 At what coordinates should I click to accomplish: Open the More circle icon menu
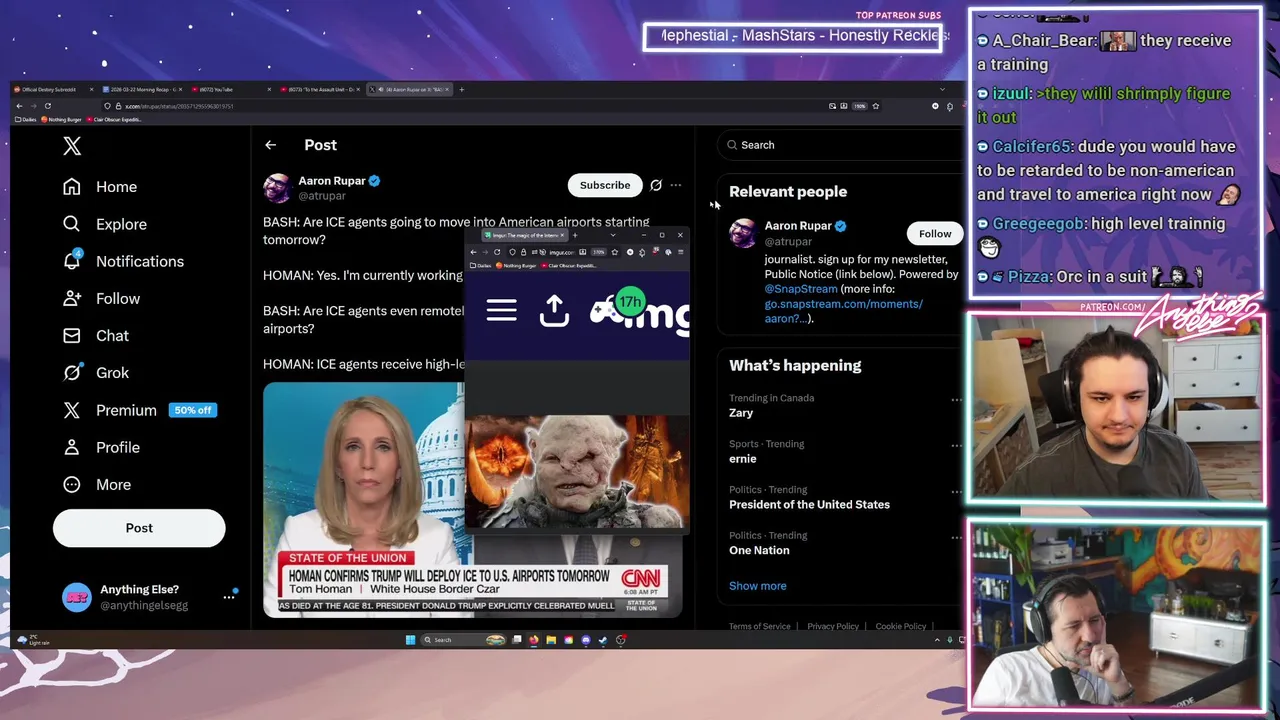point(72,484)
